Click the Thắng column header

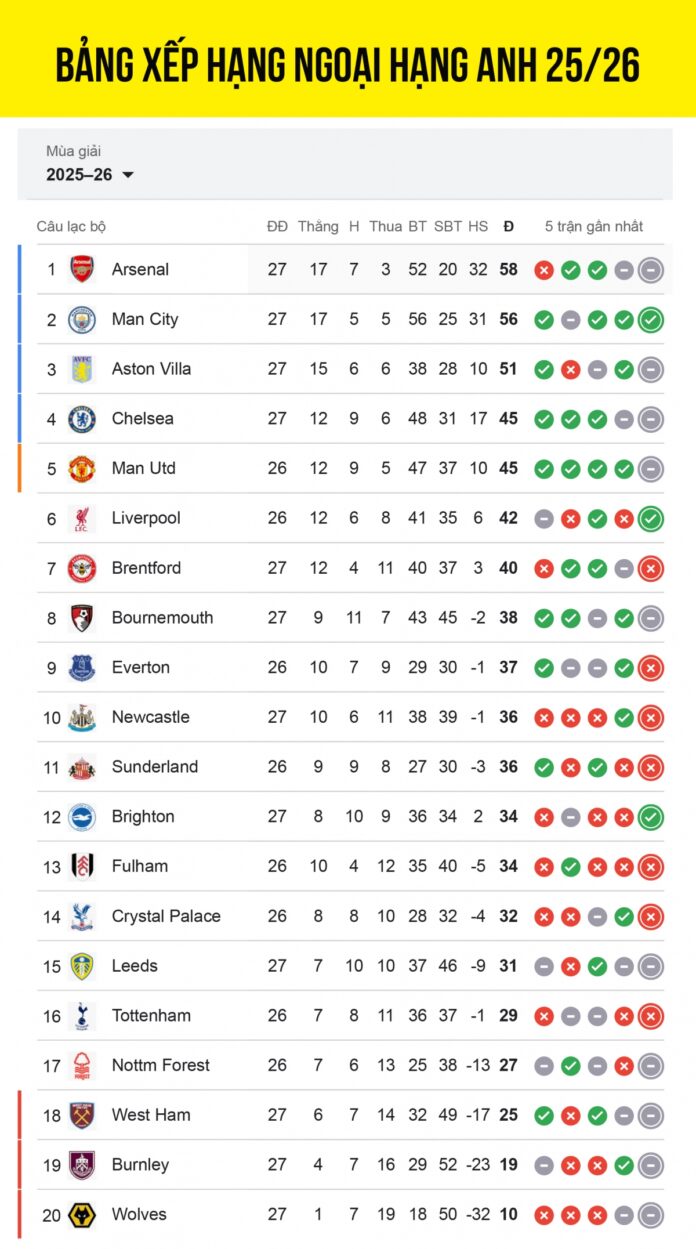pos(318,226)
